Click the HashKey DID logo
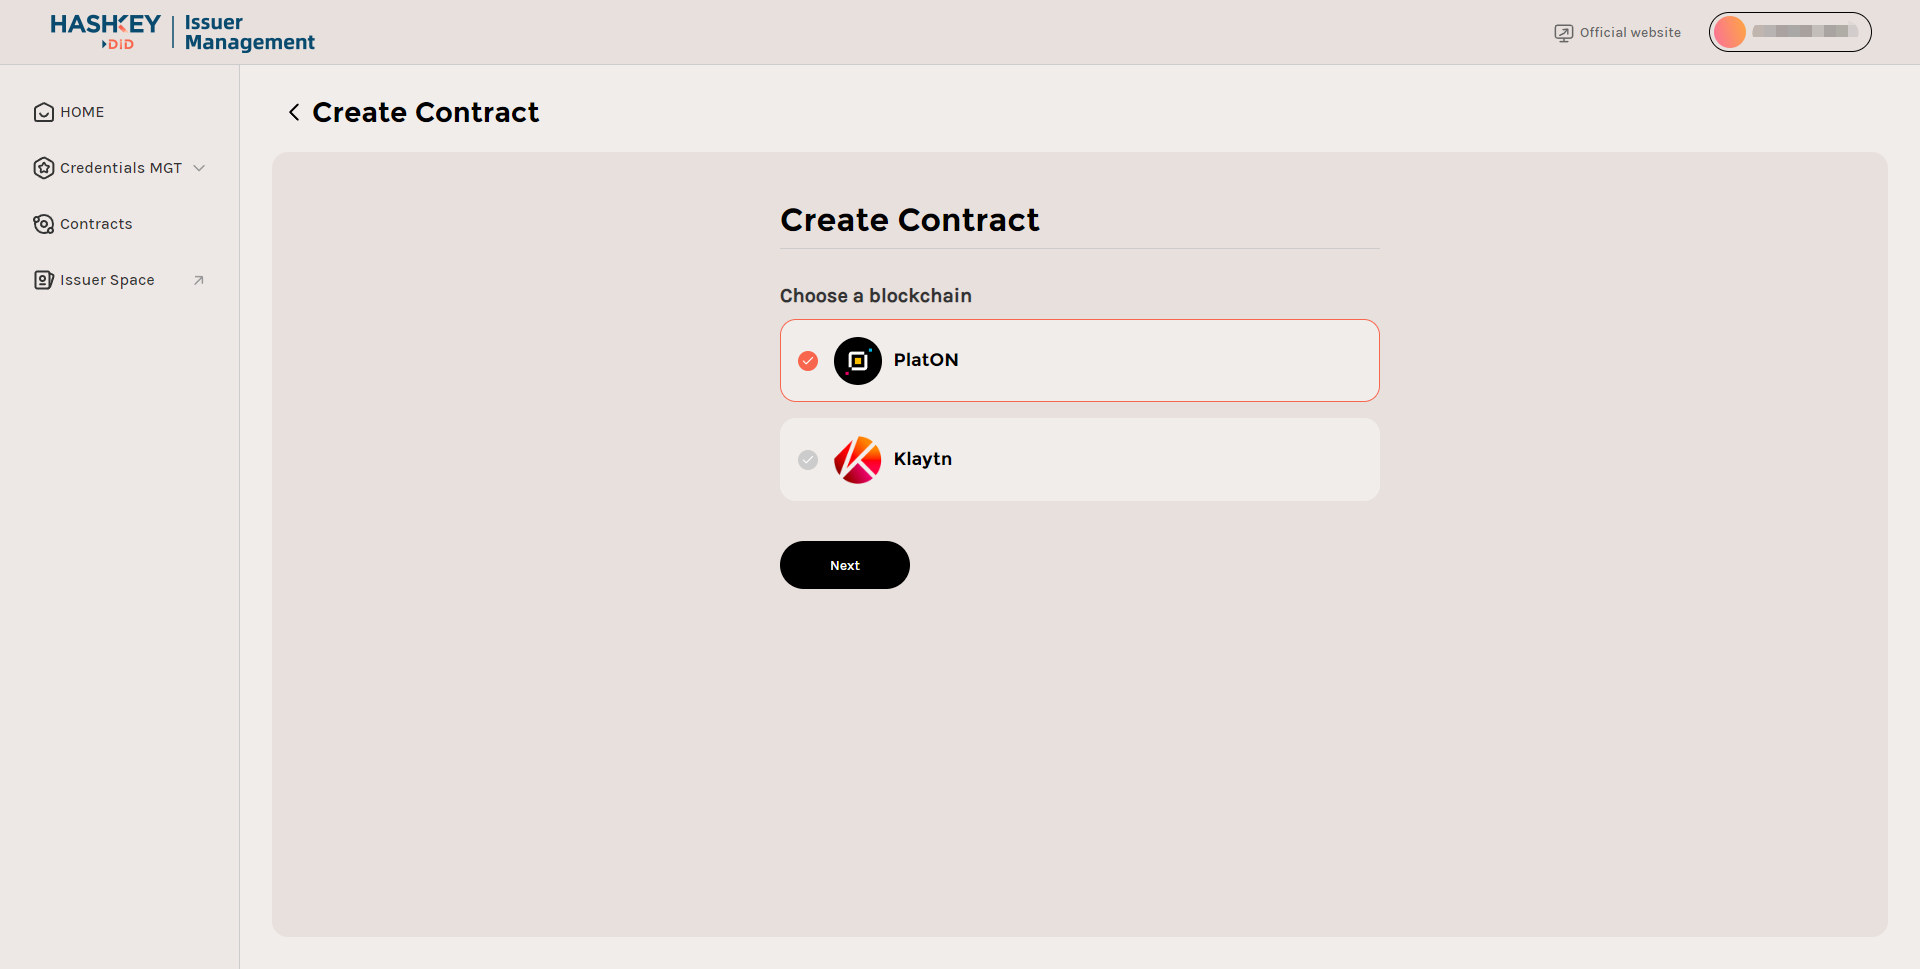This screenshot has height=969, width=1920. [x=105, y=31]
